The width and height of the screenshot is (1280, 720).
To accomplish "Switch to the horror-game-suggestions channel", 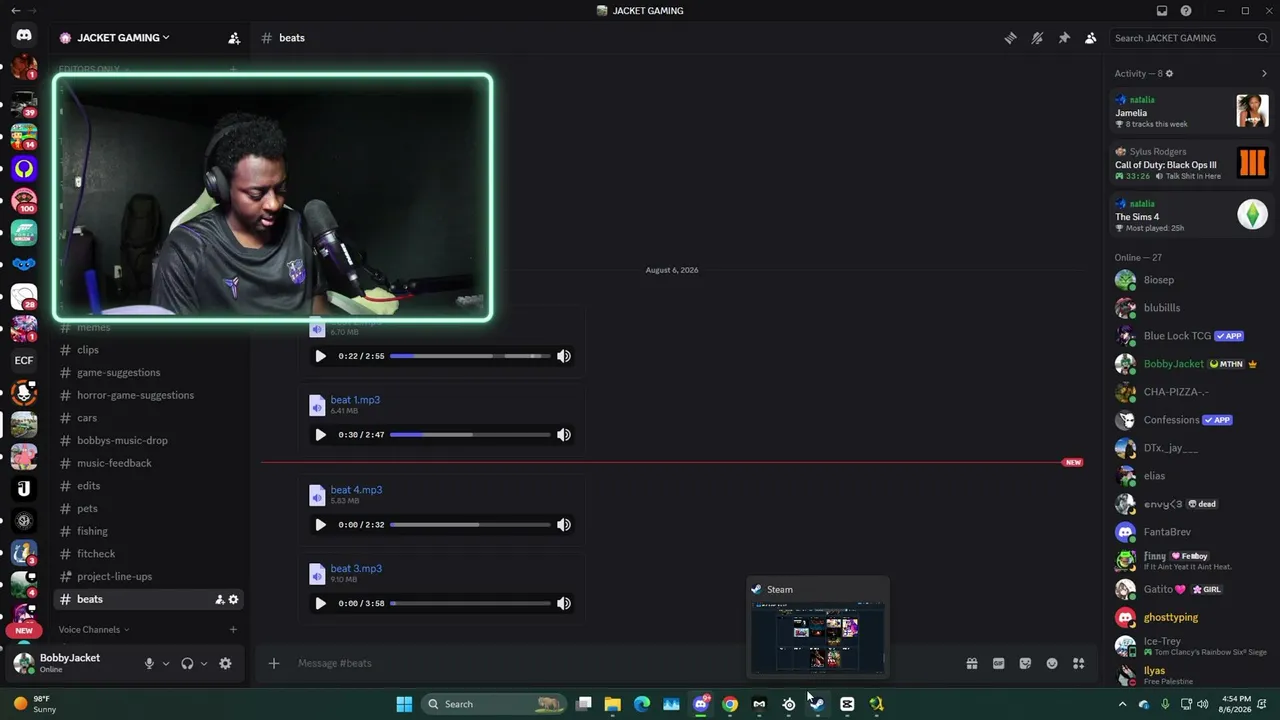I will pos(149,395).
